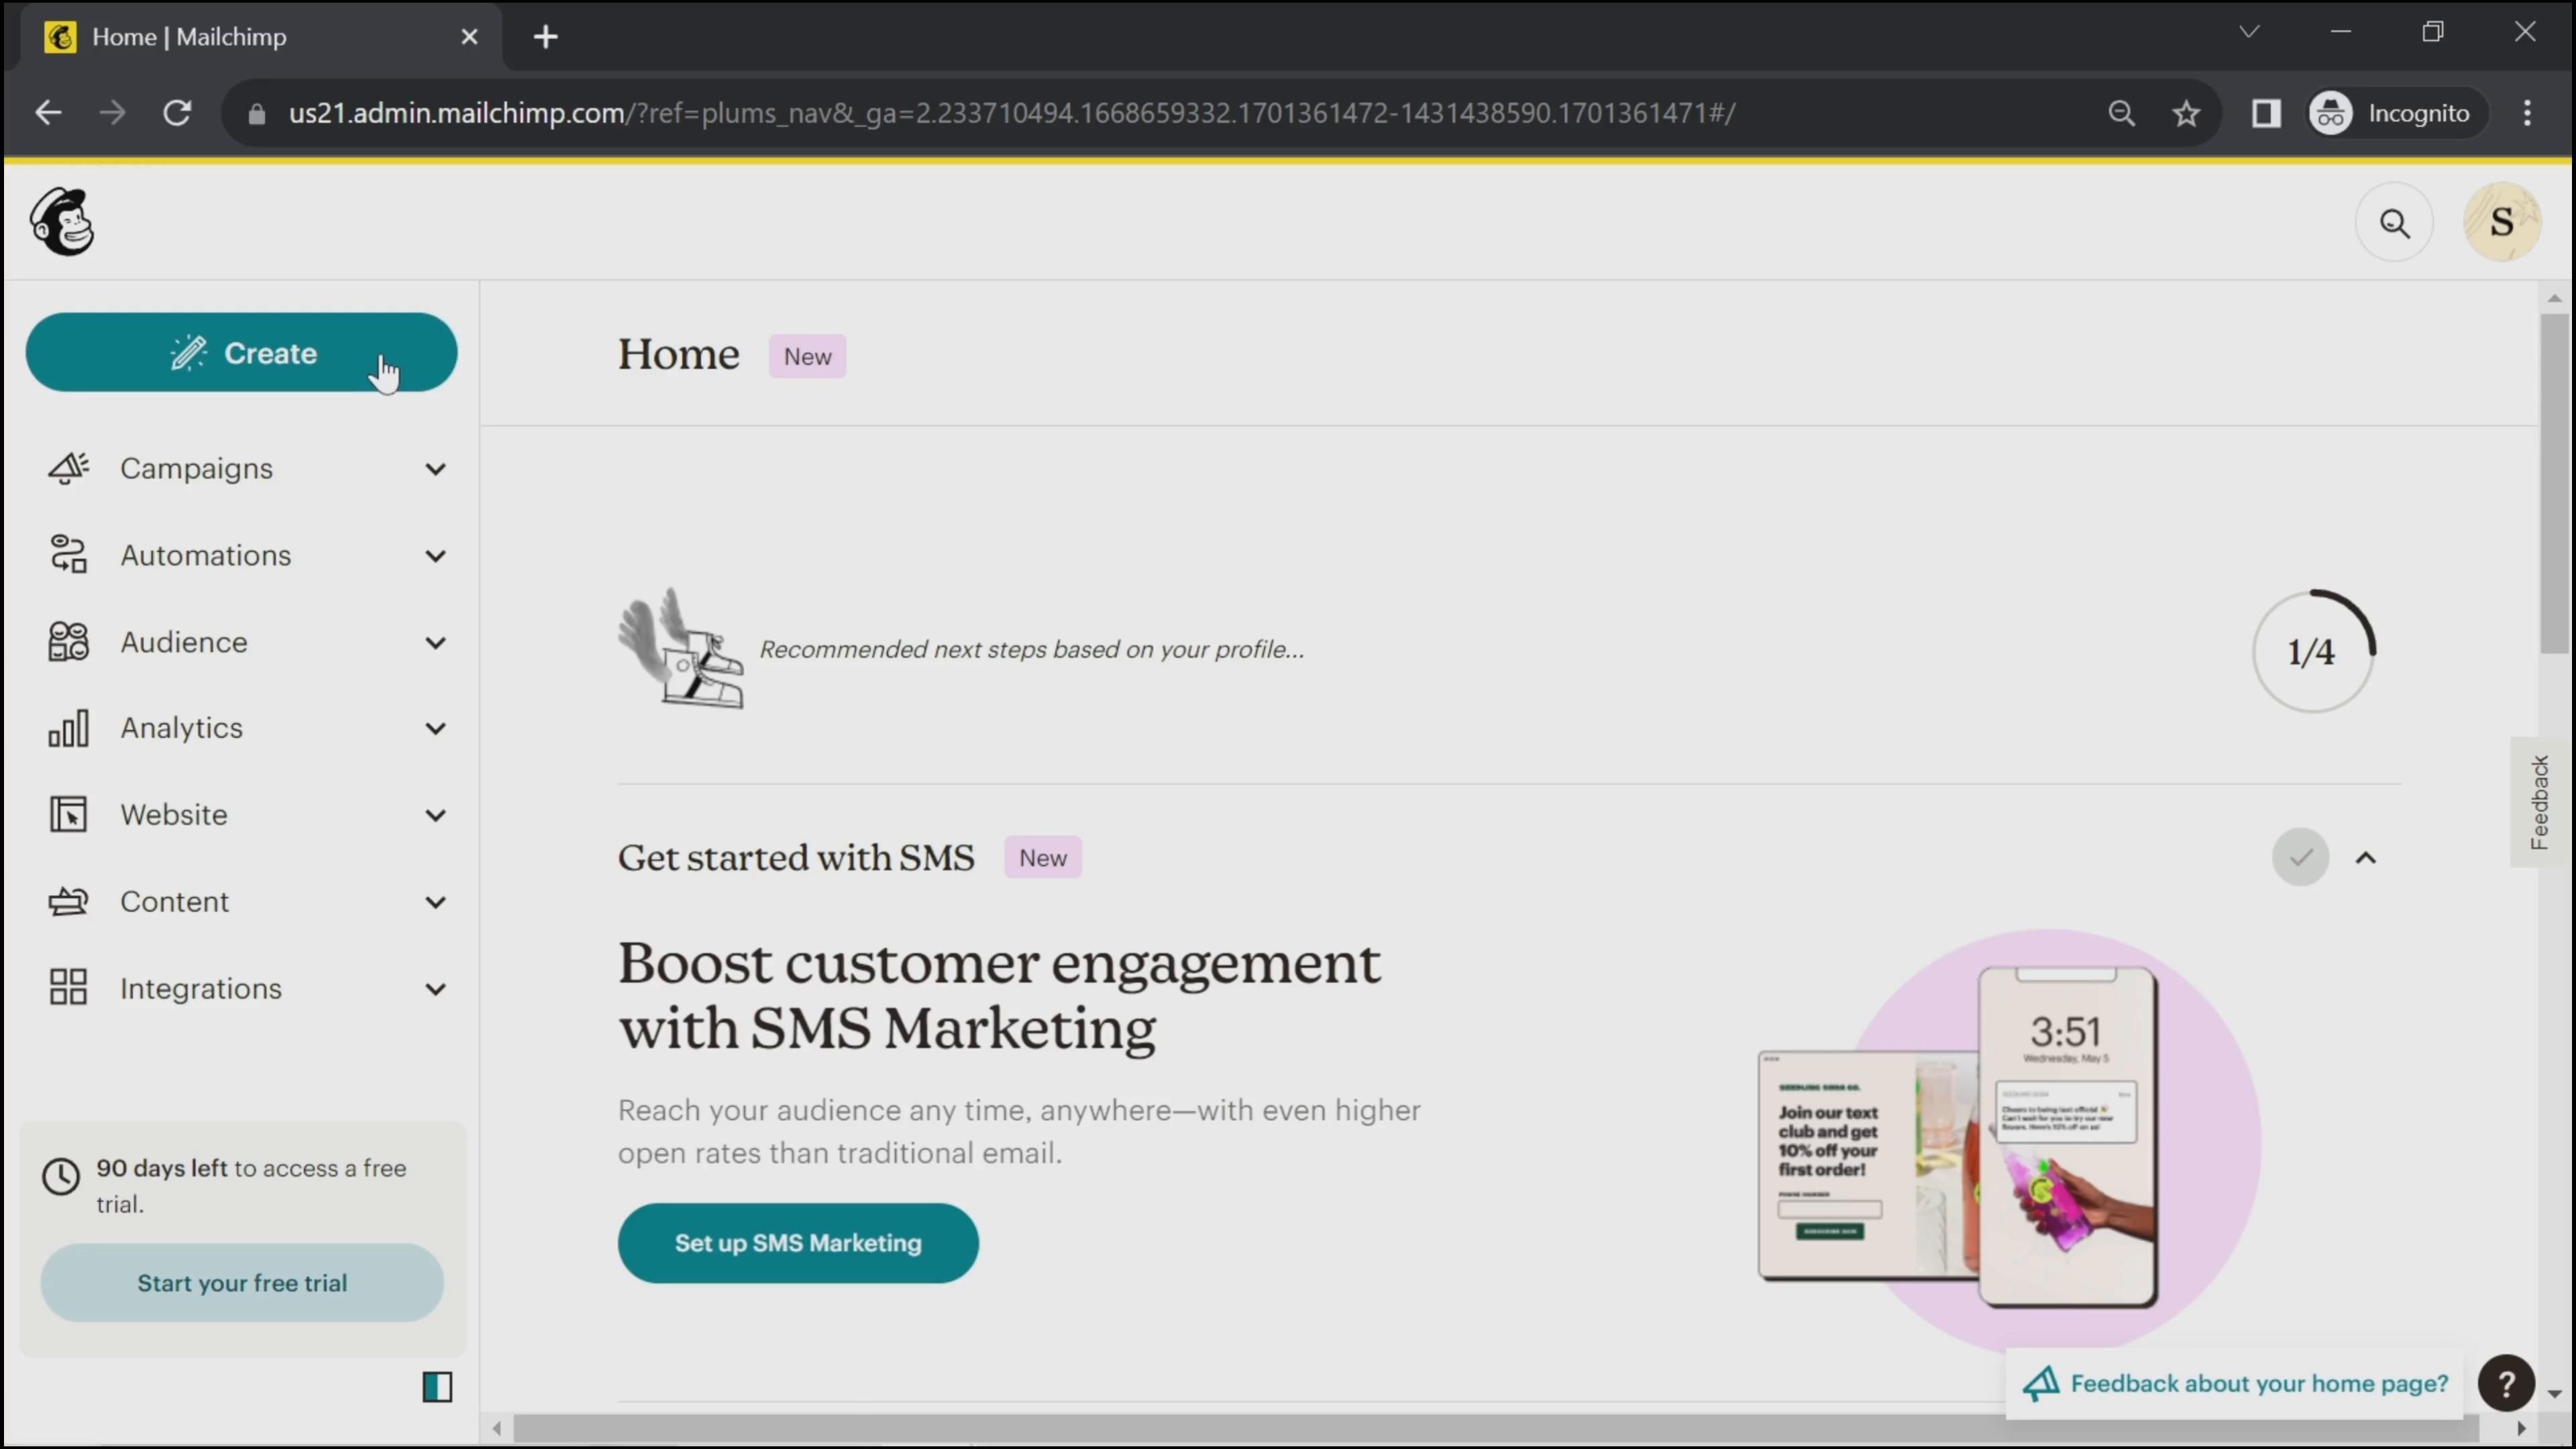The width and height of the screenshot is (2576, 1449).
Task: Click the Mailchimp Freddie logo
Action: [x=62, y=222]
